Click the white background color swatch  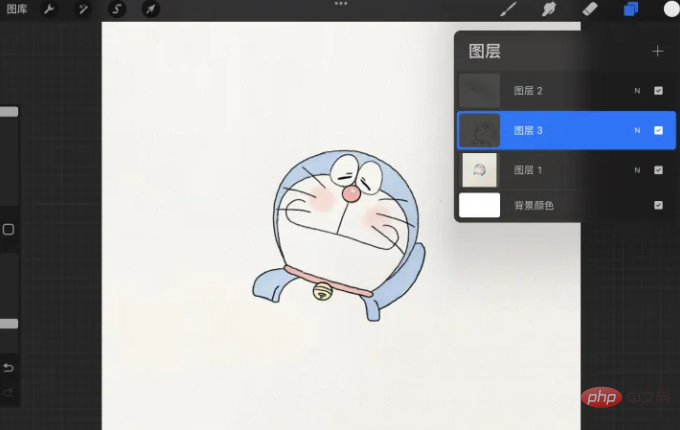(479, 205)
